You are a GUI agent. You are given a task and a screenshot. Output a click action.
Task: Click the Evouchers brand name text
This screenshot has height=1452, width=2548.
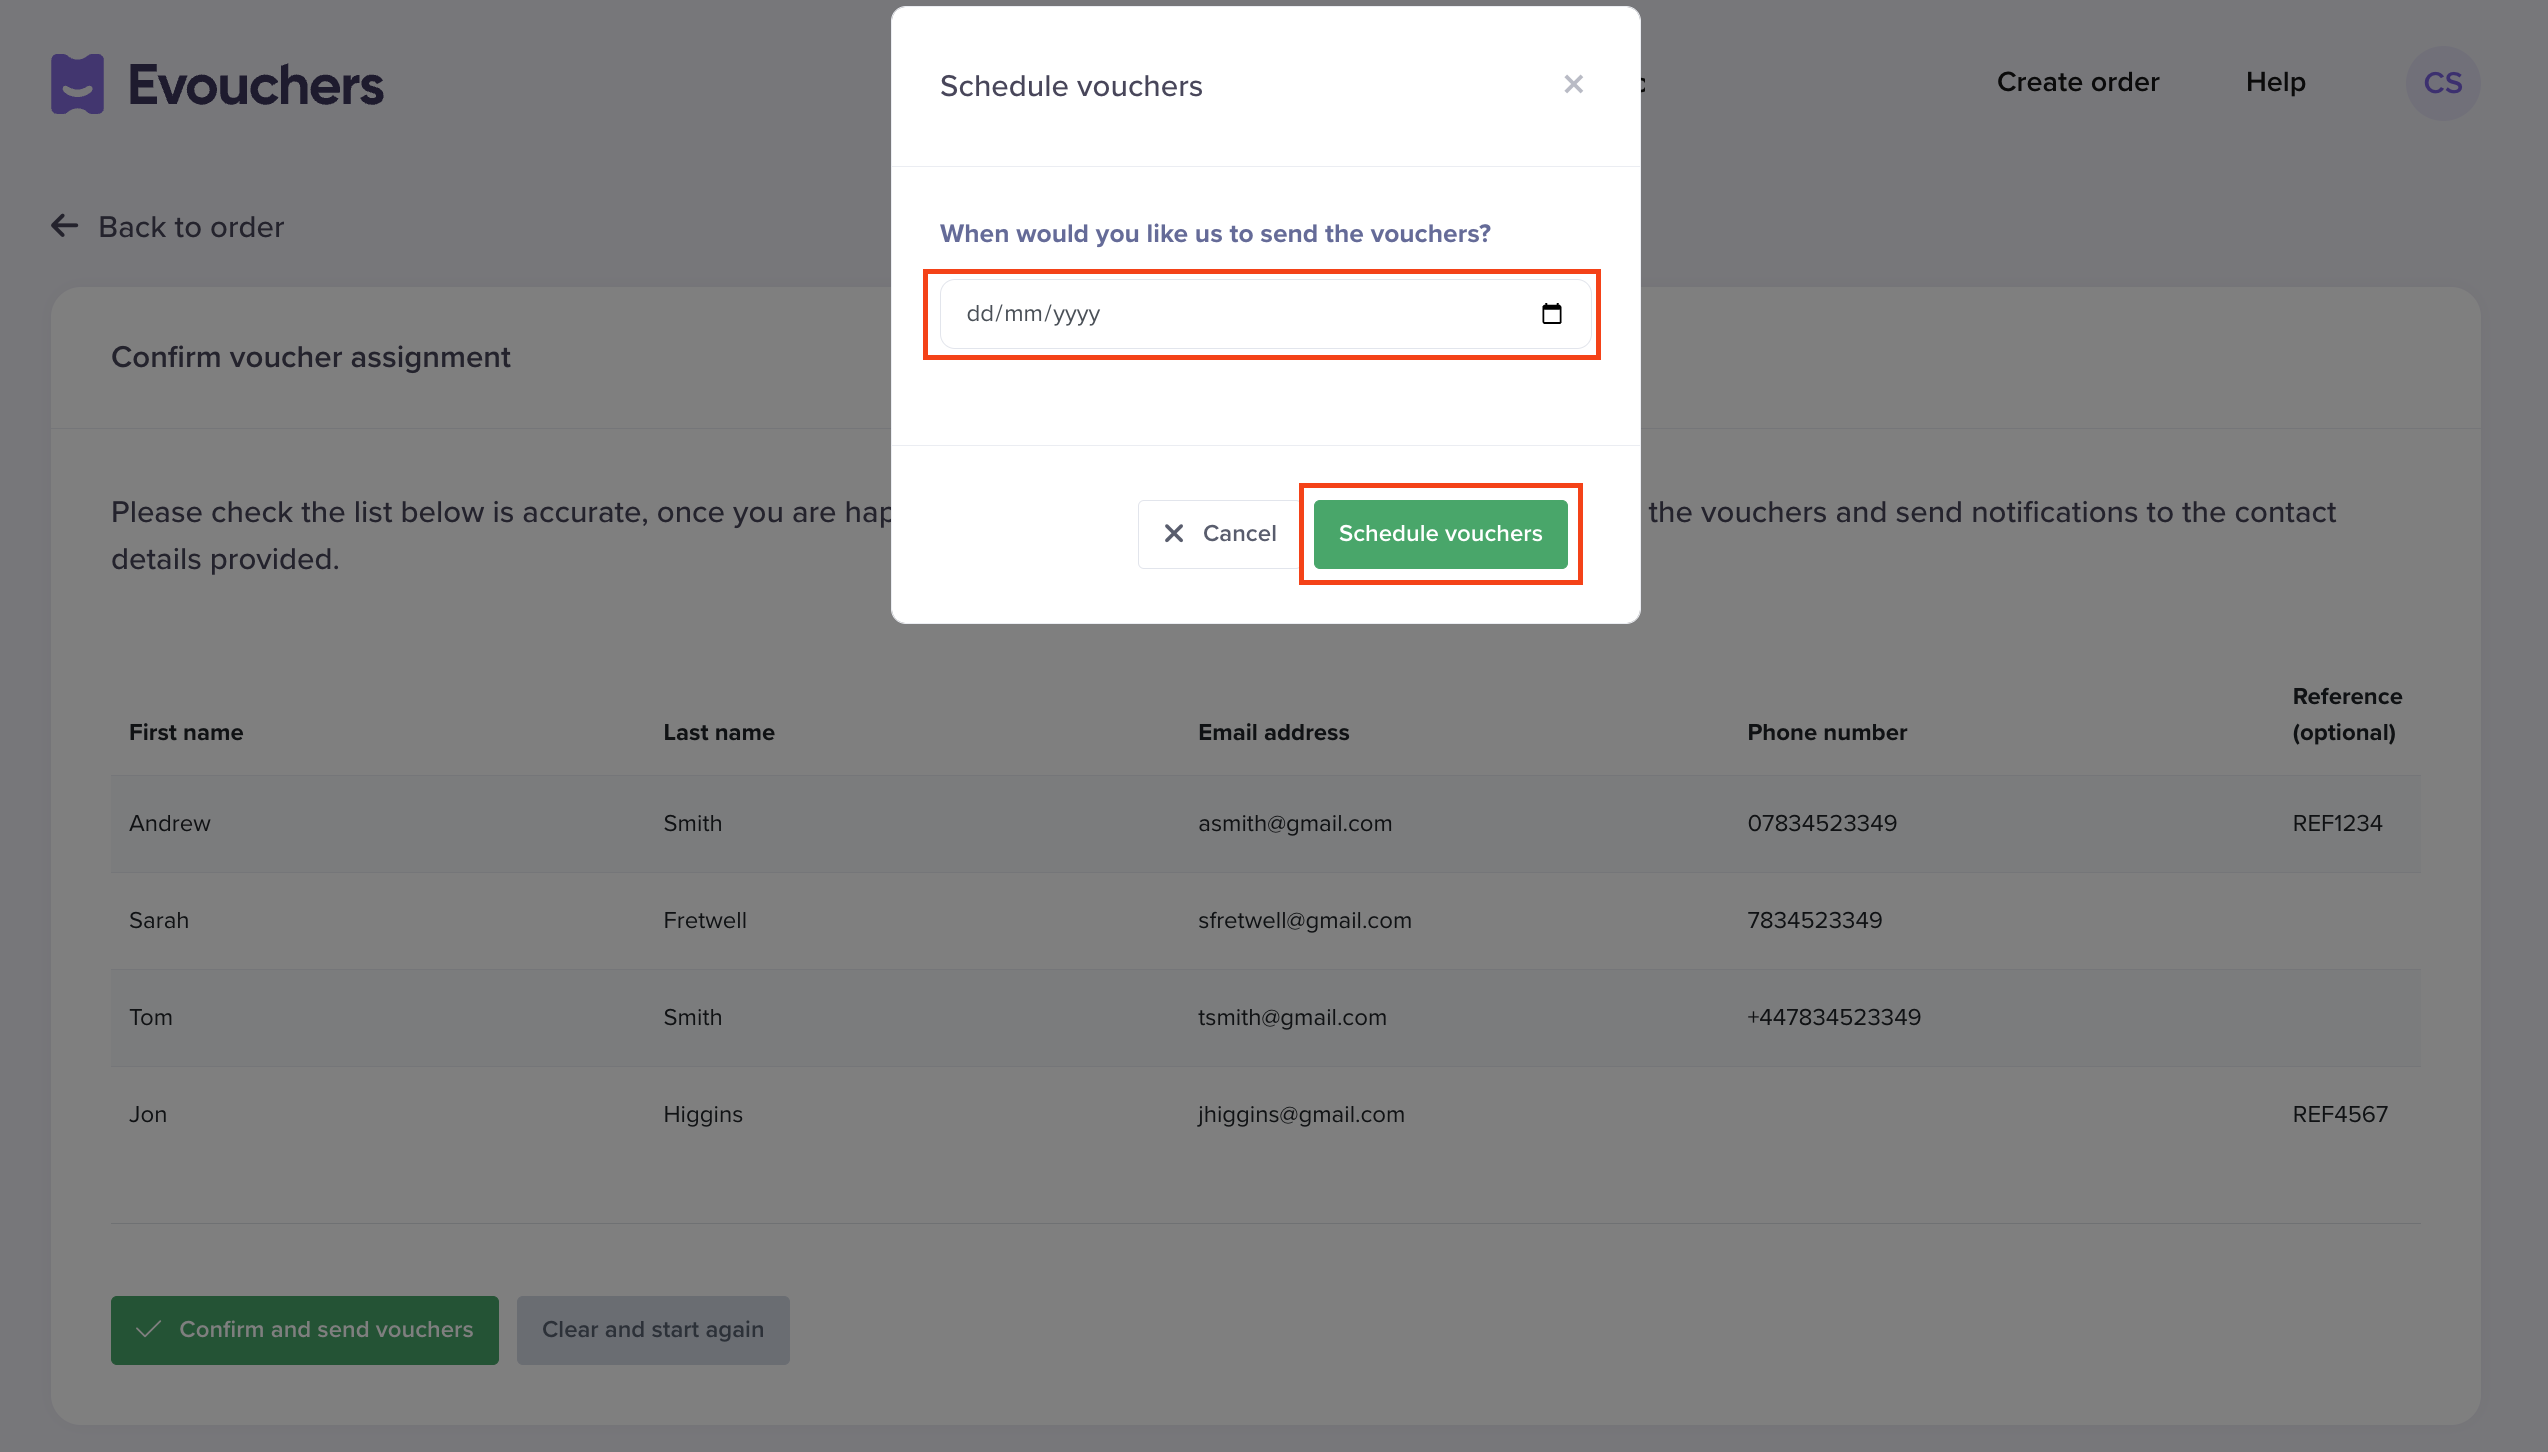pyautogui.click(x=256, y=86)
